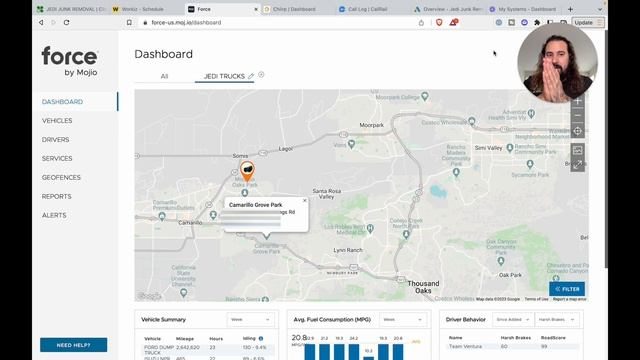Screen dimensions: 640x360
Task: Click the Los Robles medical center pin
Action: pos(370,229)
